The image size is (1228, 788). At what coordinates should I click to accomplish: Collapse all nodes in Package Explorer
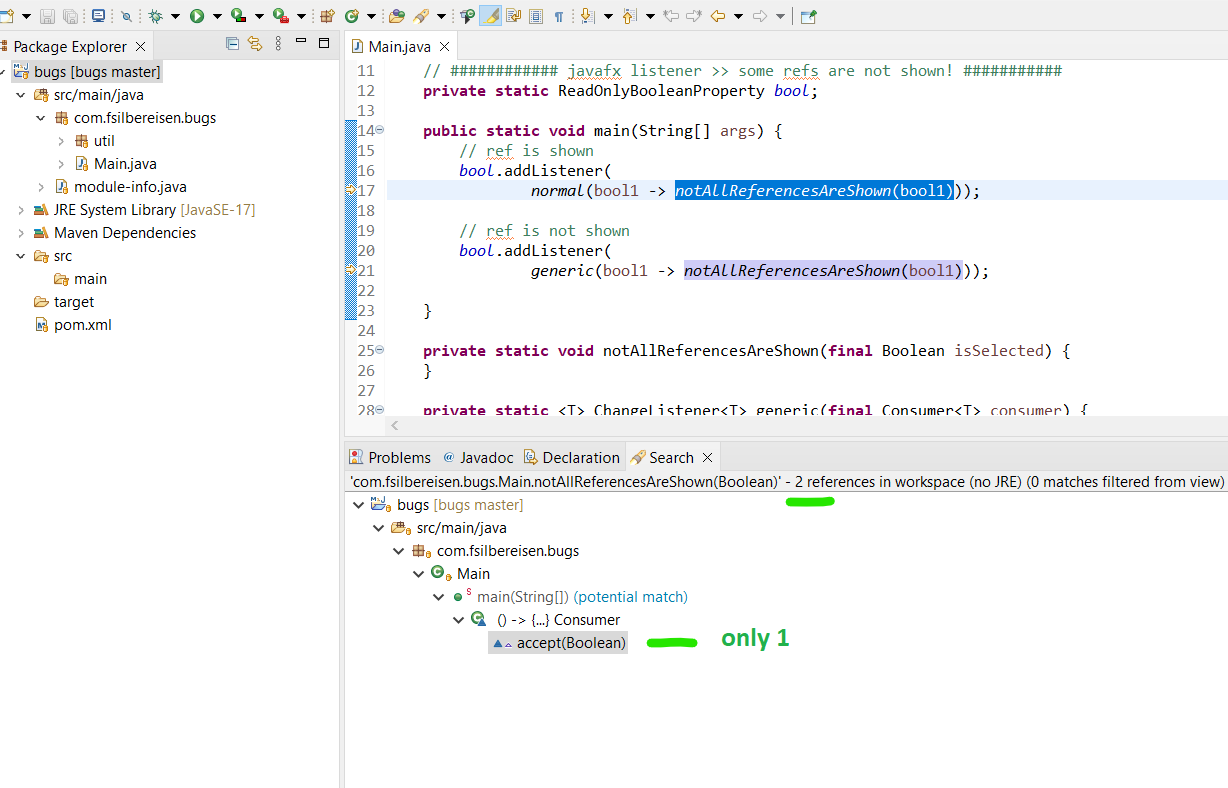(232, 45)
